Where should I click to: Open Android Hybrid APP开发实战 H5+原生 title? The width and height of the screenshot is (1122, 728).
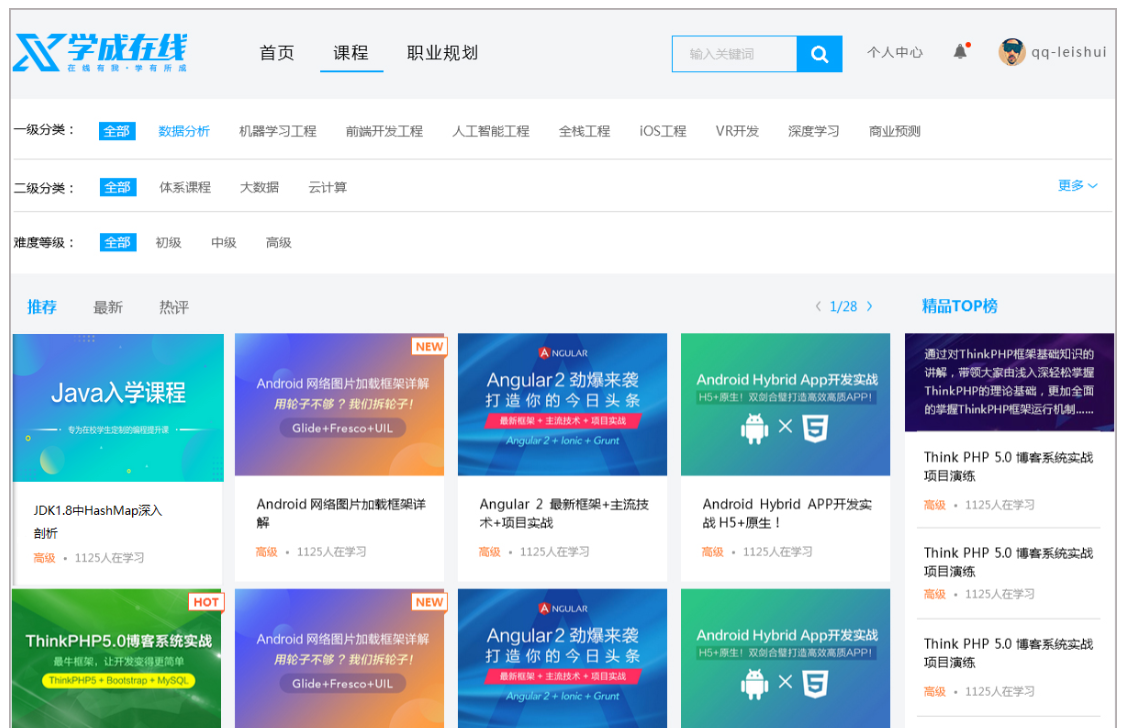point(786,513)
